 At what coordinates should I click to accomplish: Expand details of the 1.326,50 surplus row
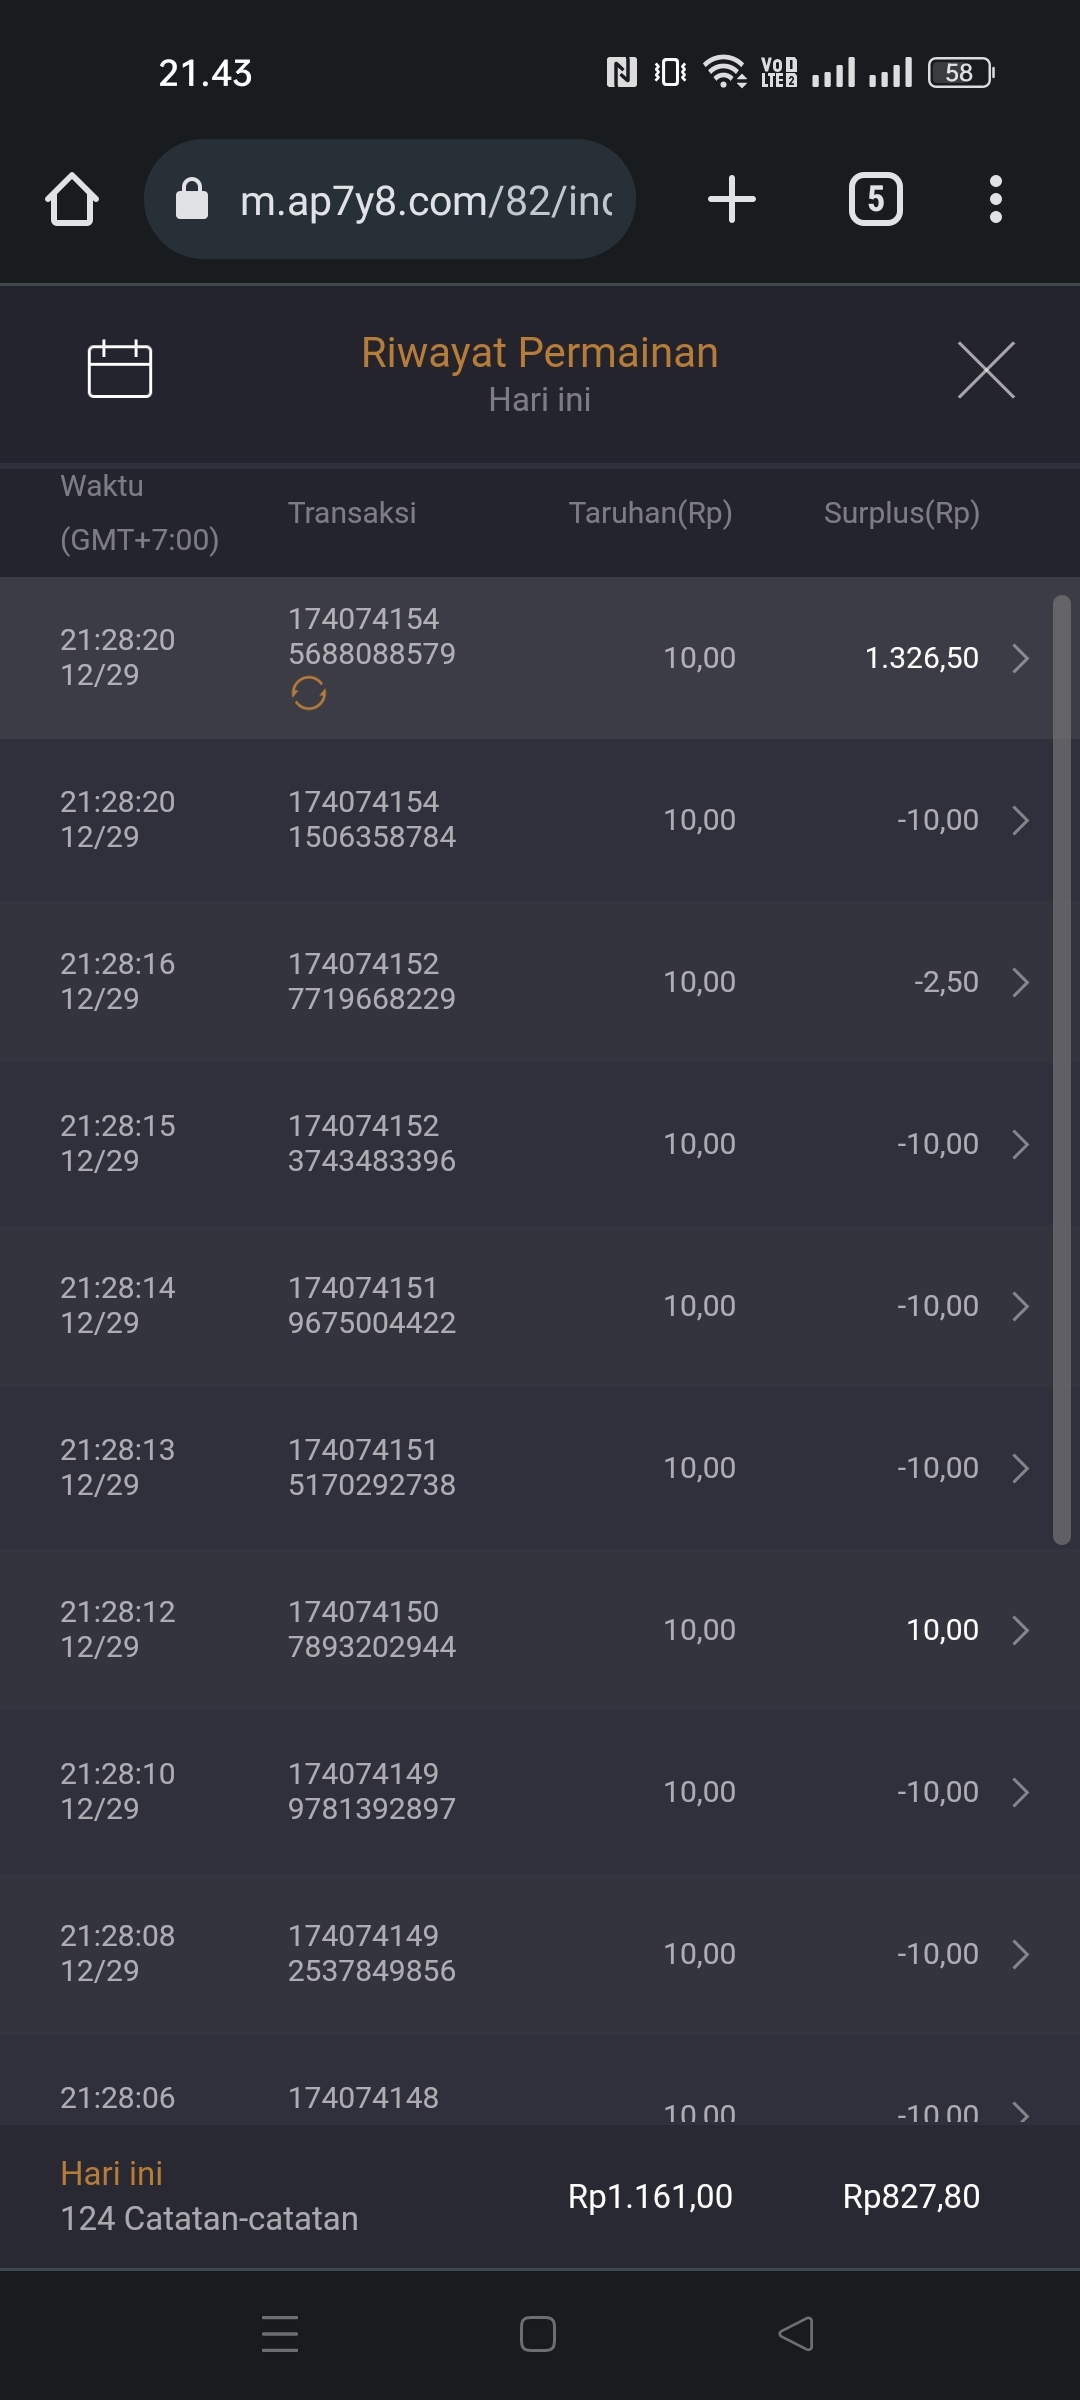point(1020,658)
